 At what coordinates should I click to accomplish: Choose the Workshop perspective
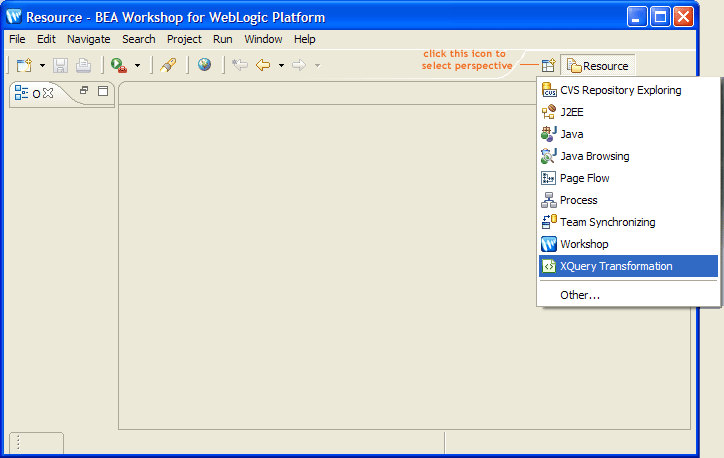click(x=628, y=244)
